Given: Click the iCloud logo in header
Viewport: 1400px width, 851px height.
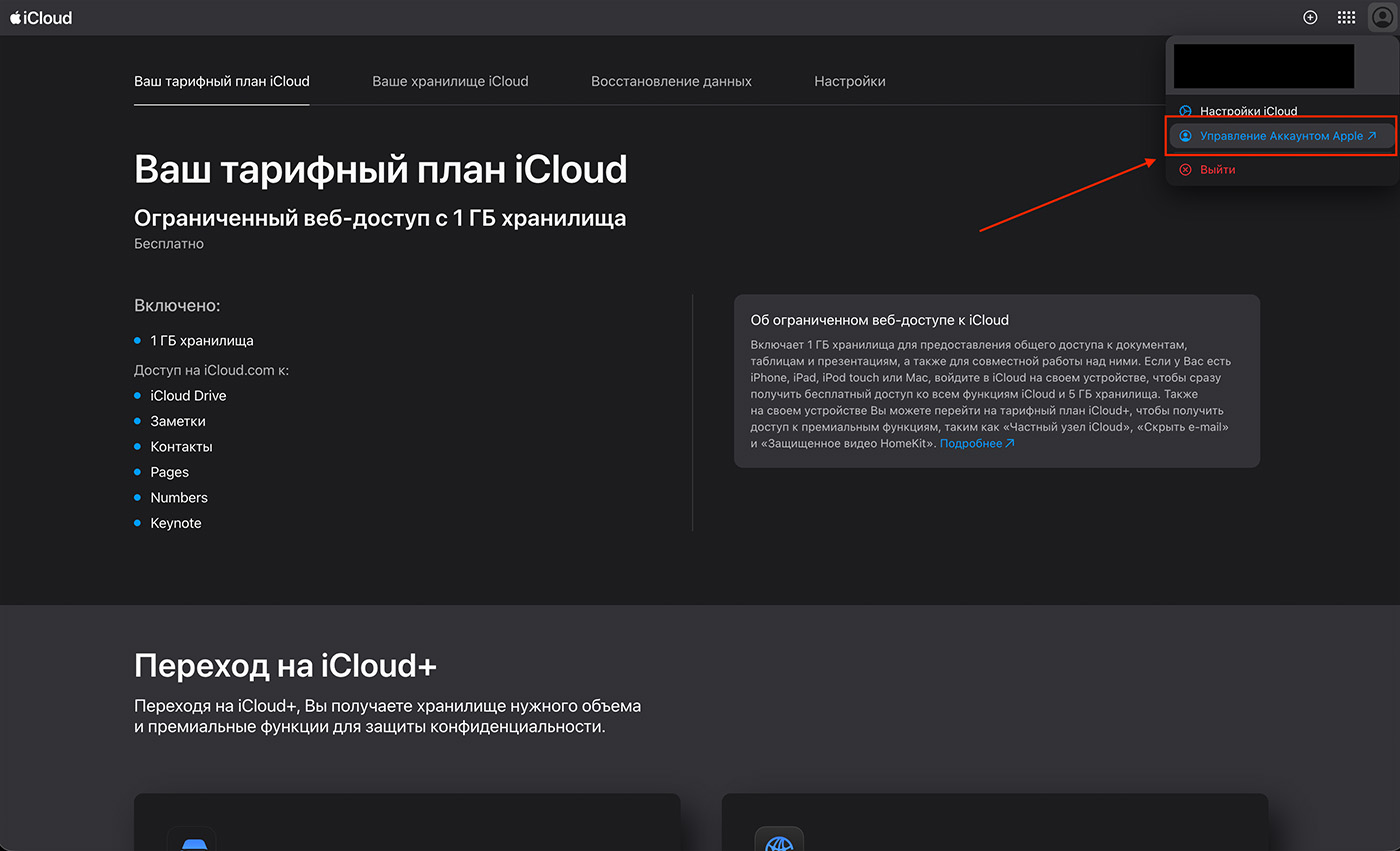Looking at the screenshot, I should pos(41,18).
